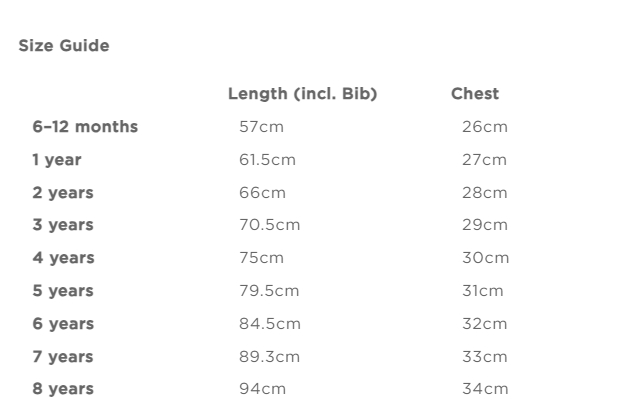The height and width of the screenshot is (420, 619).
Task: Click the 5 years size label
Action: click(x=63, y=291)
